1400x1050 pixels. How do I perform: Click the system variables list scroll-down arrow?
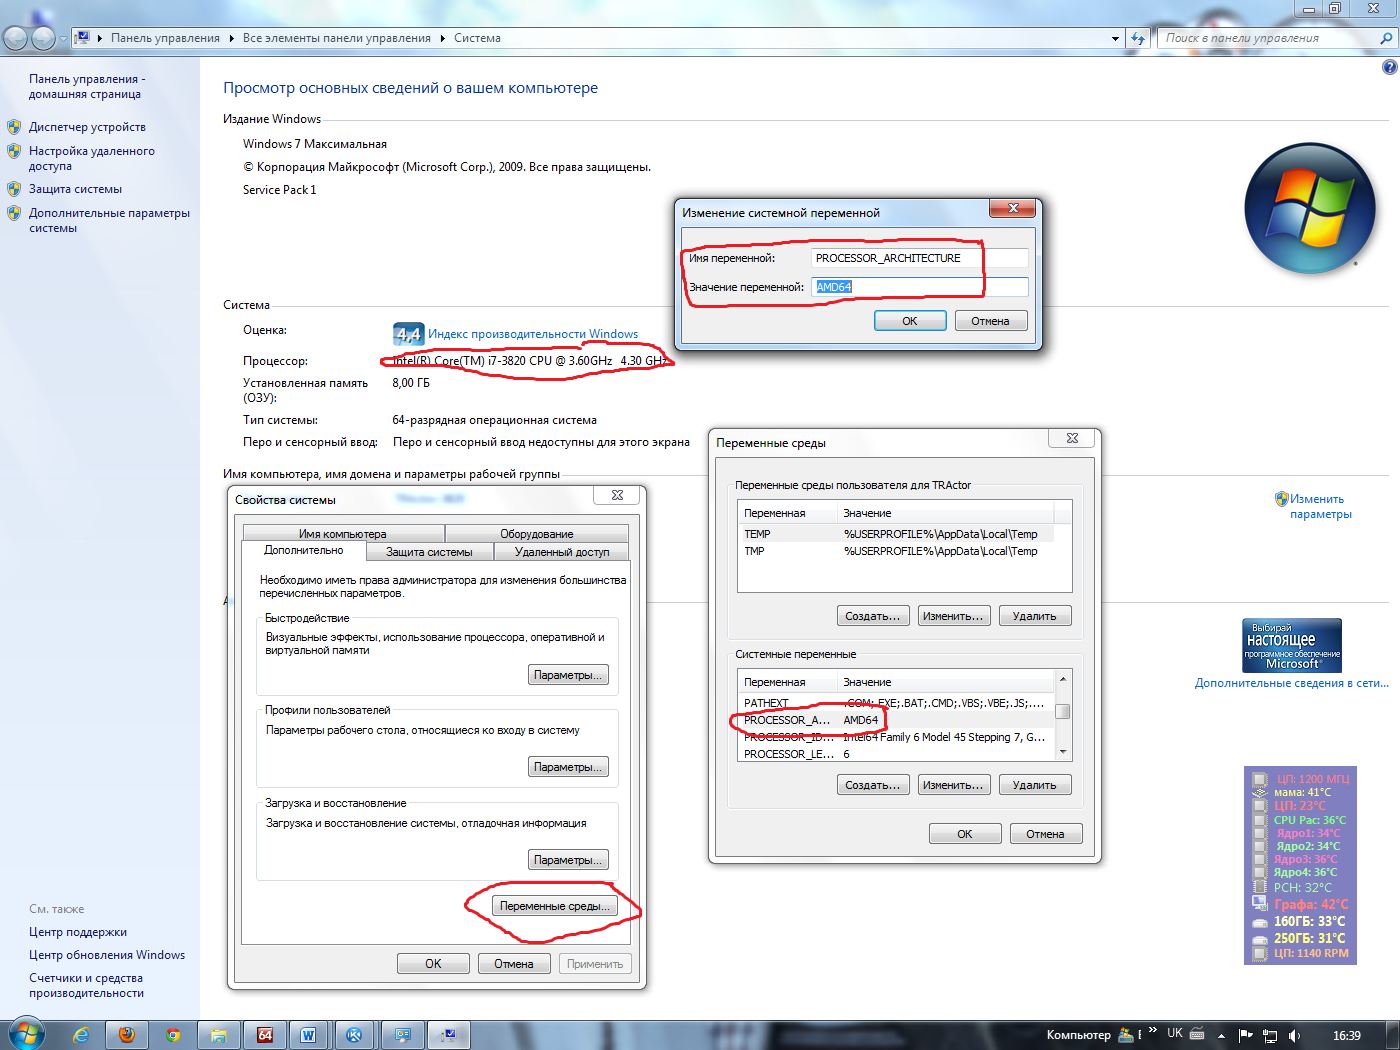pos(1063,752)
